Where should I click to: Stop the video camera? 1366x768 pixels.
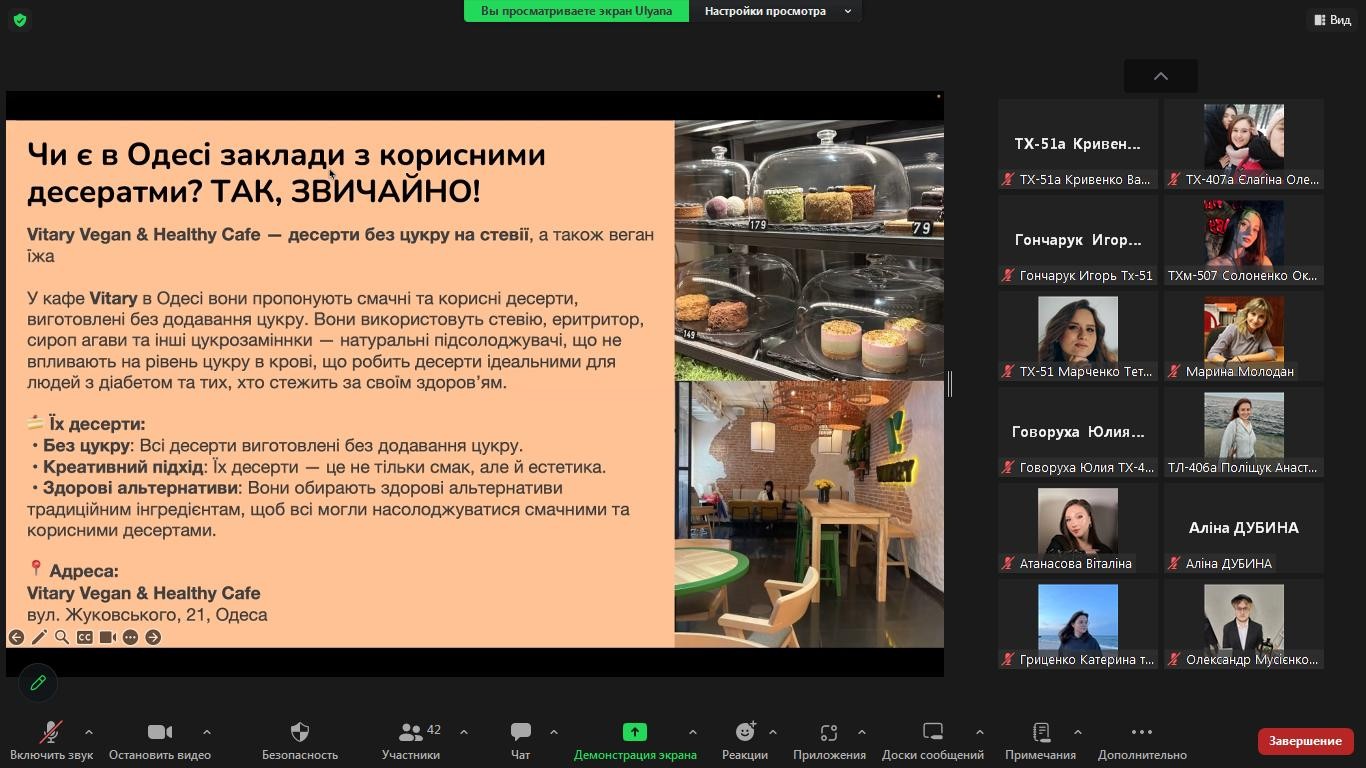[159, 733]
